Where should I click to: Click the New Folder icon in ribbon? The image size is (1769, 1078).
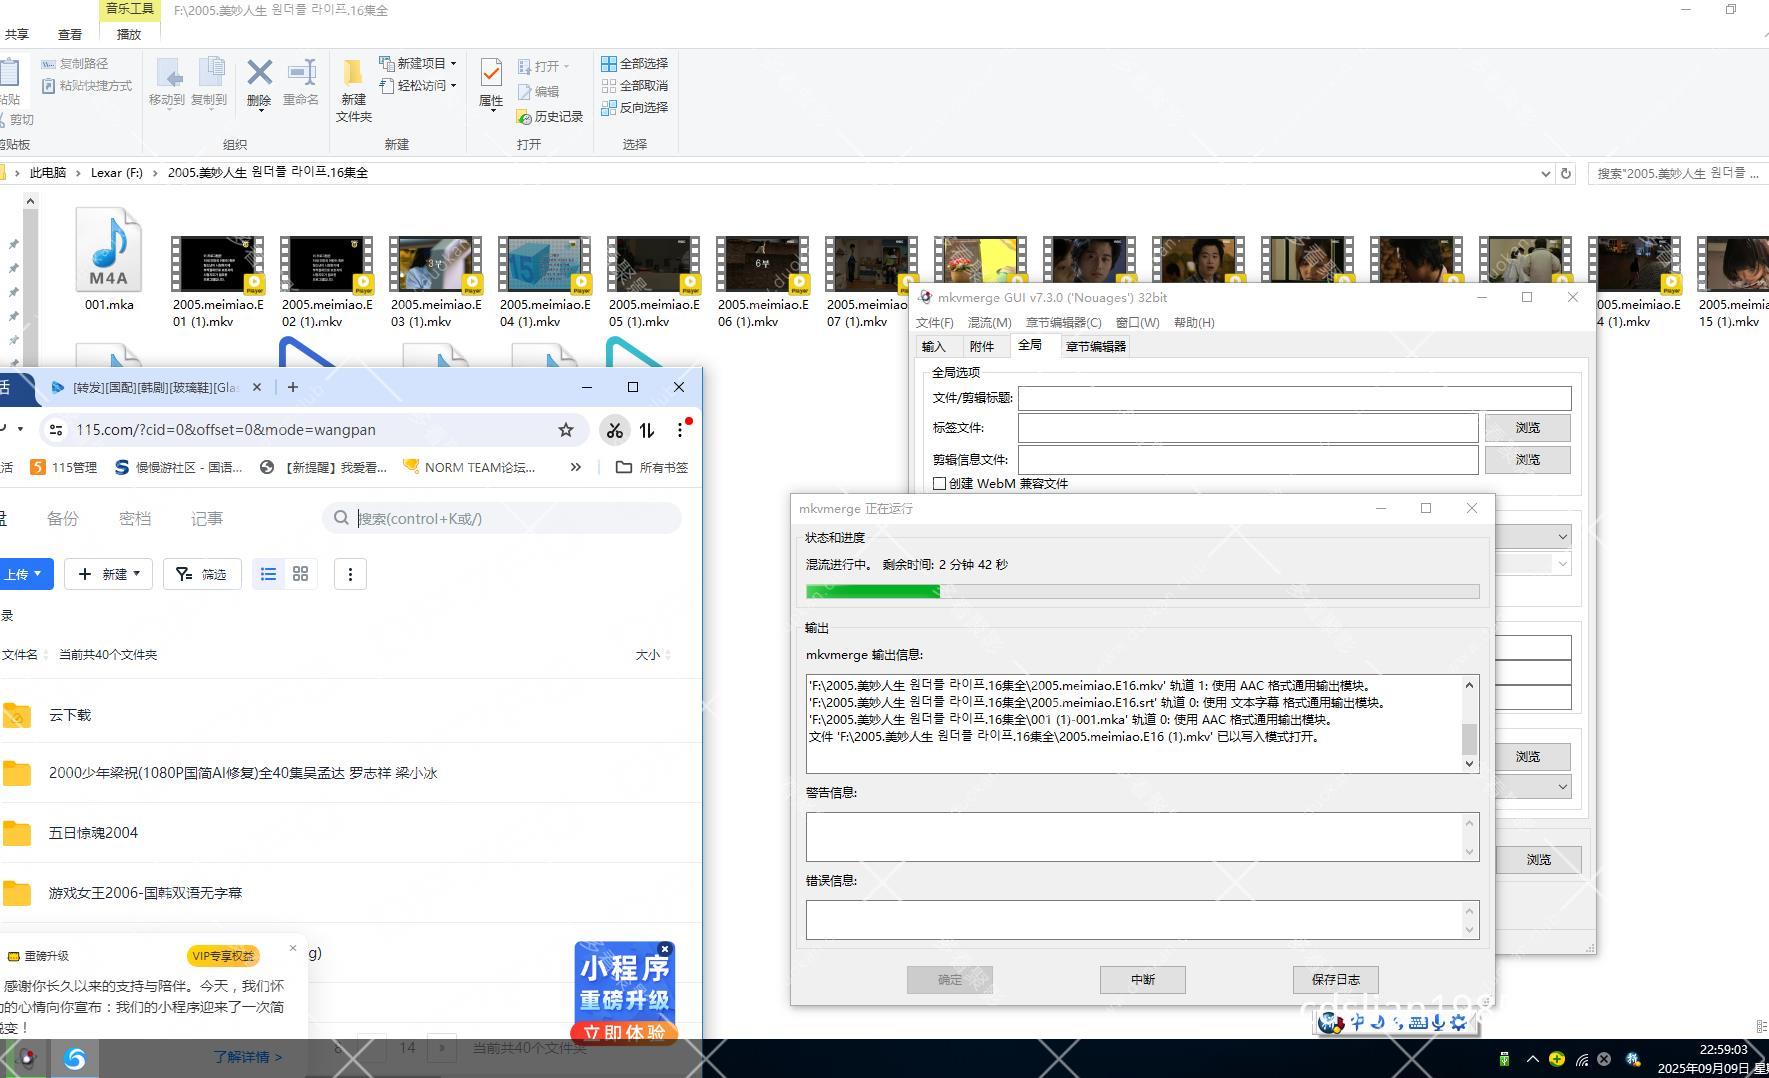tap(353, 74)
